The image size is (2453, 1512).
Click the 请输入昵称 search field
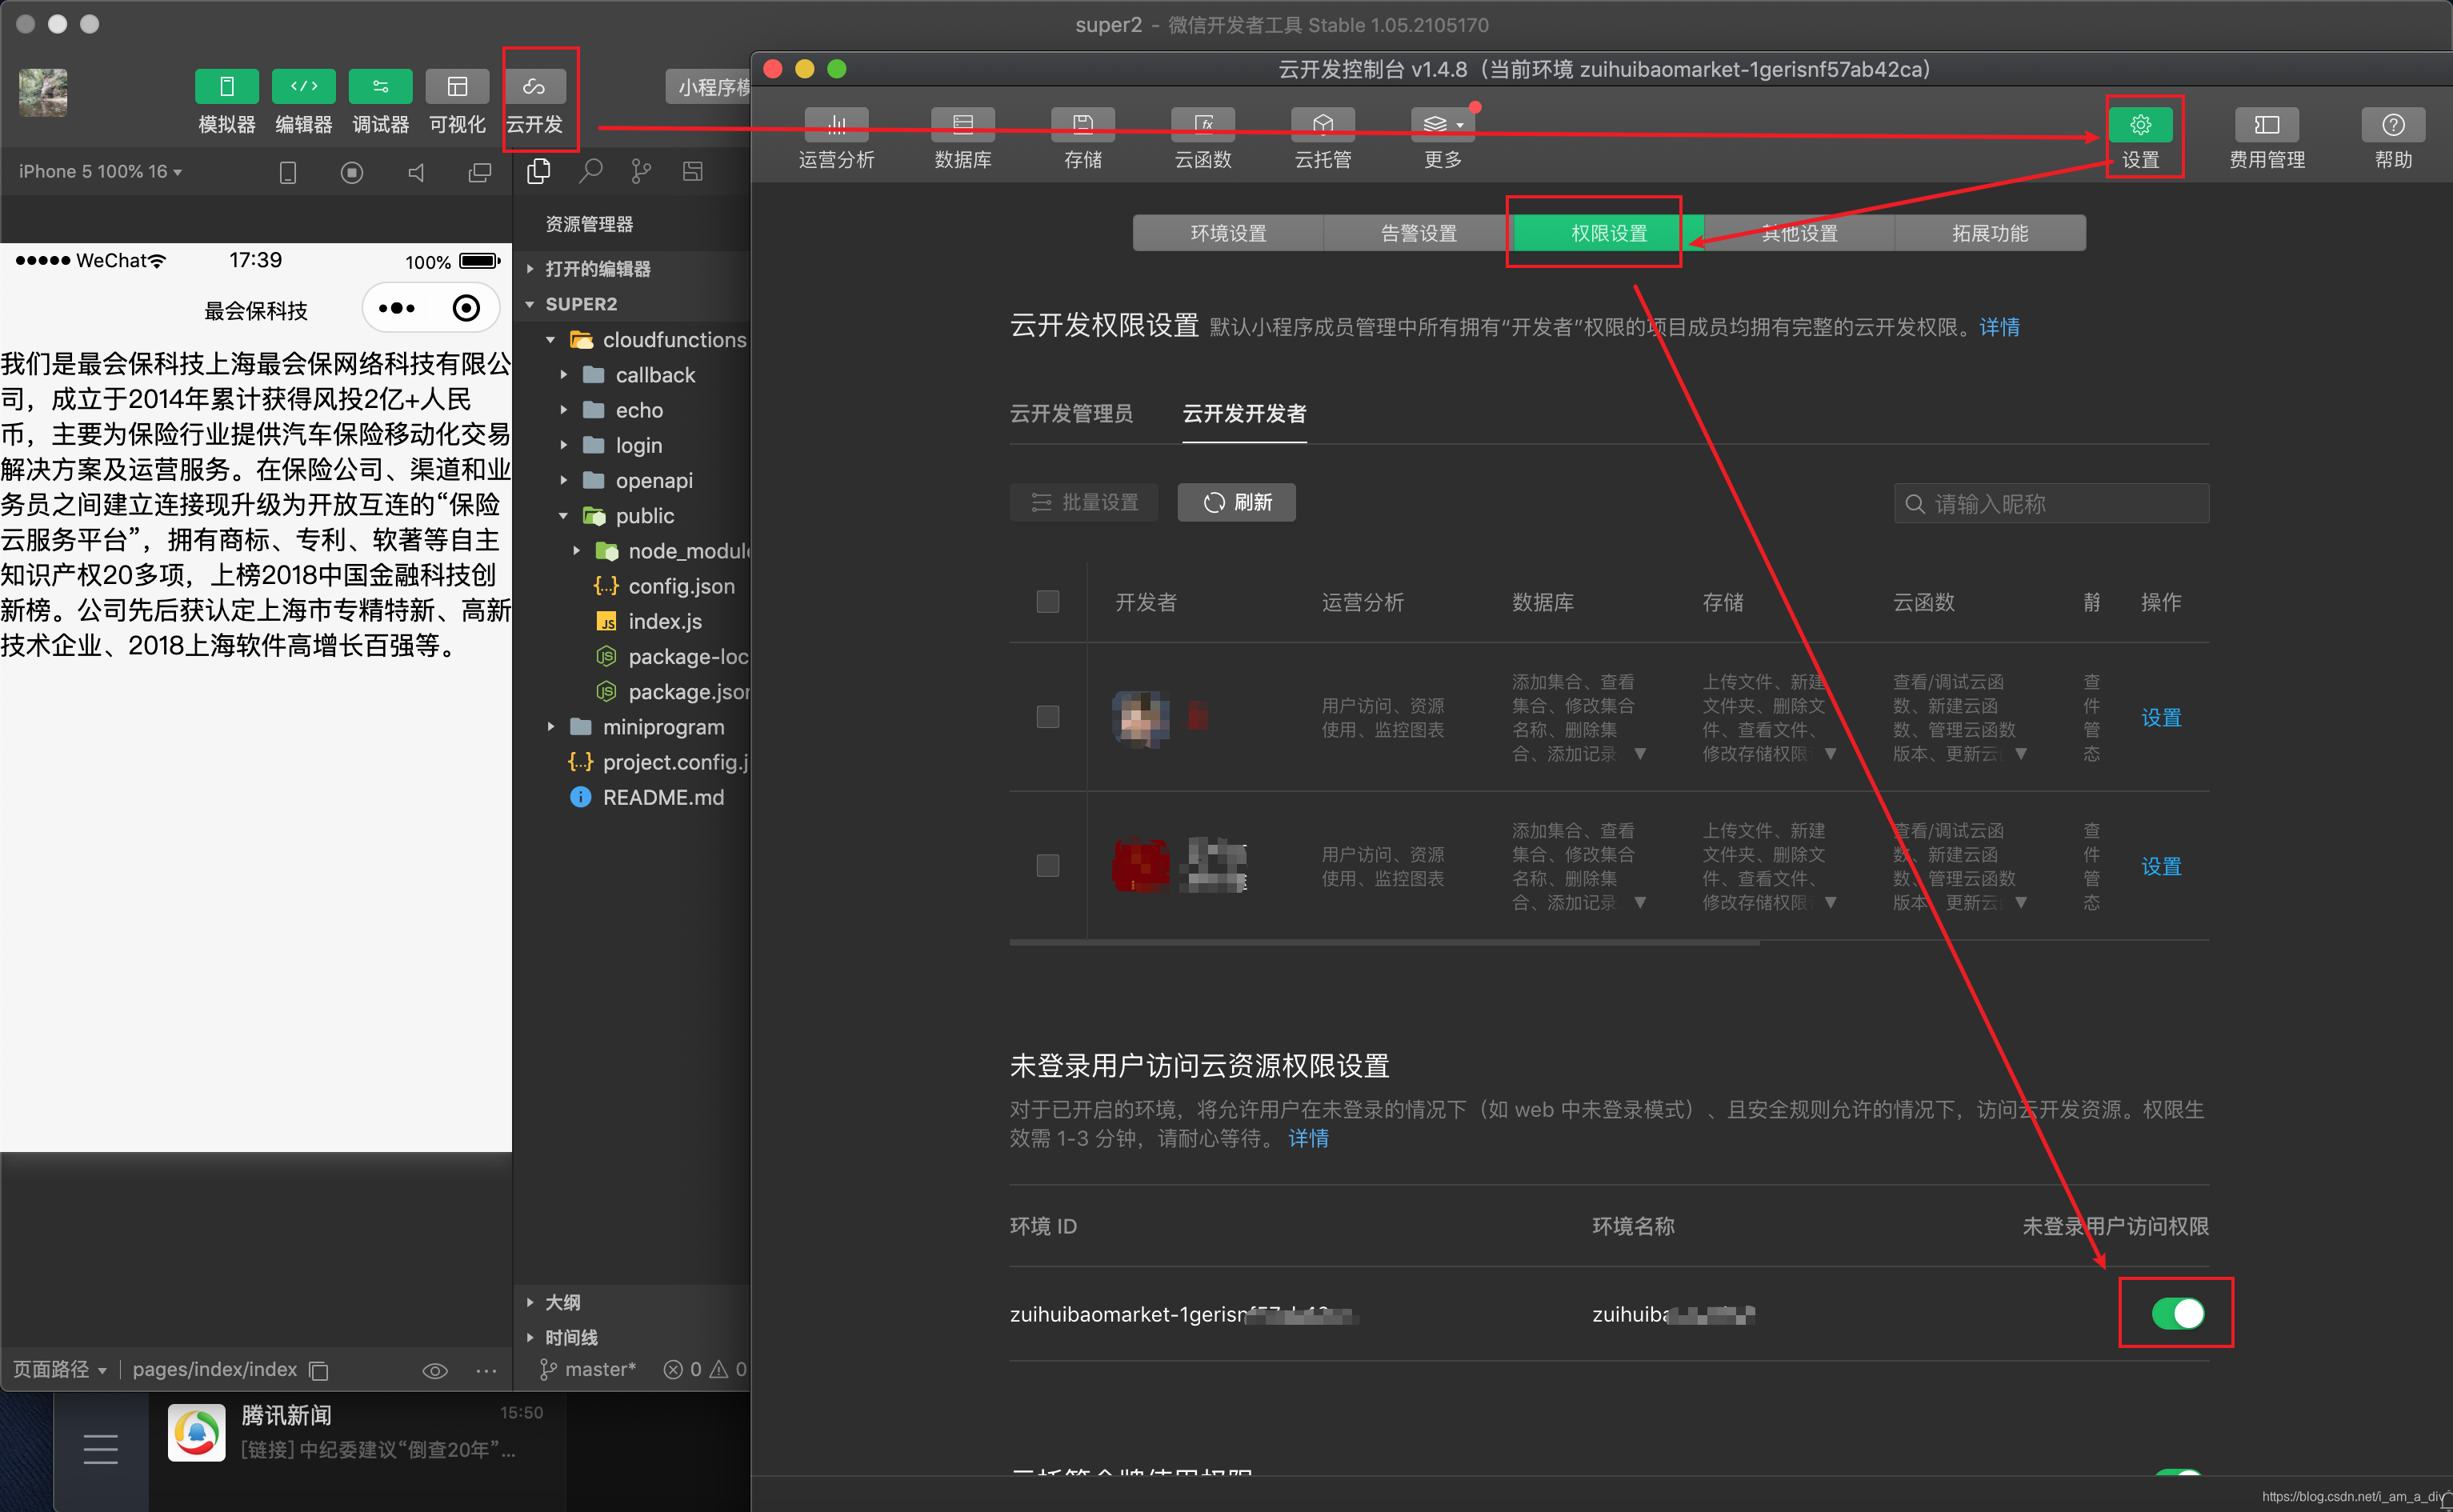[2051, 503]
